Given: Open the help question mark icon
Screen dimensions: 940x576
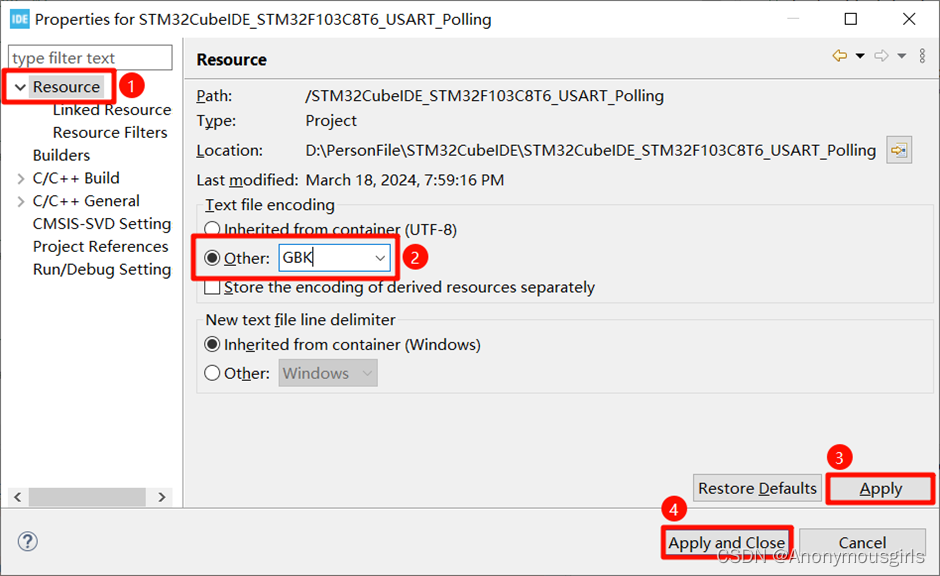Looking at the screenshot, I should (28, 541).
